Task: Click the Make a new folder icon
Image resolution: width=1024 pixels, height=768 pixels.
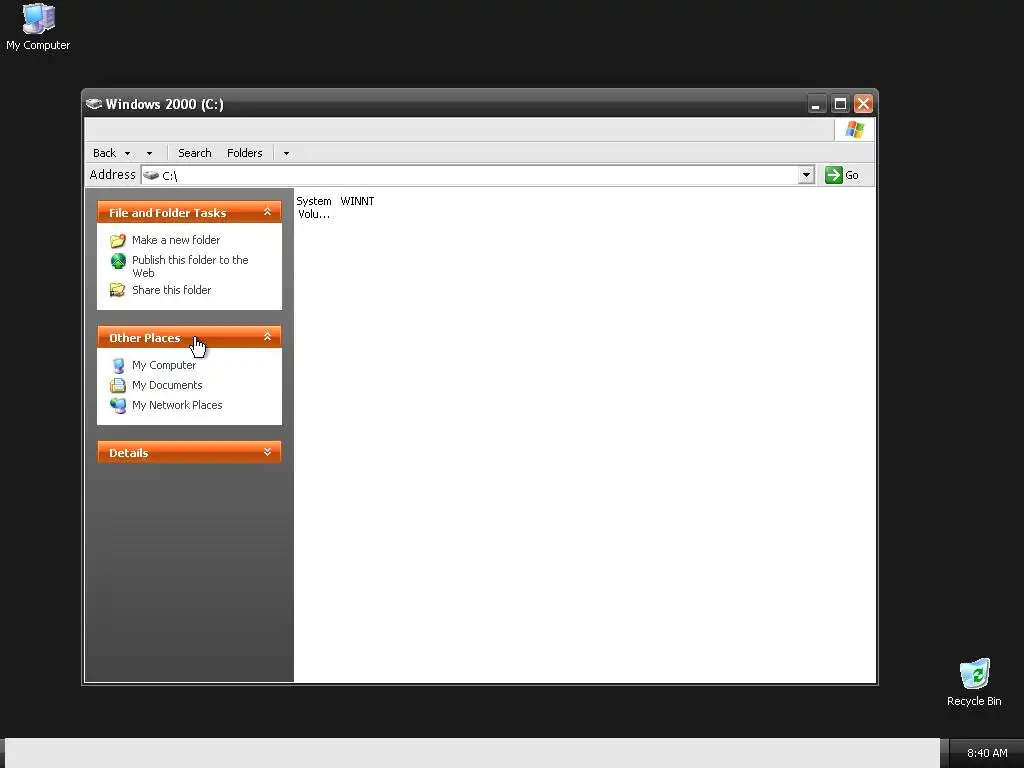Action: [x=118, y=240]
